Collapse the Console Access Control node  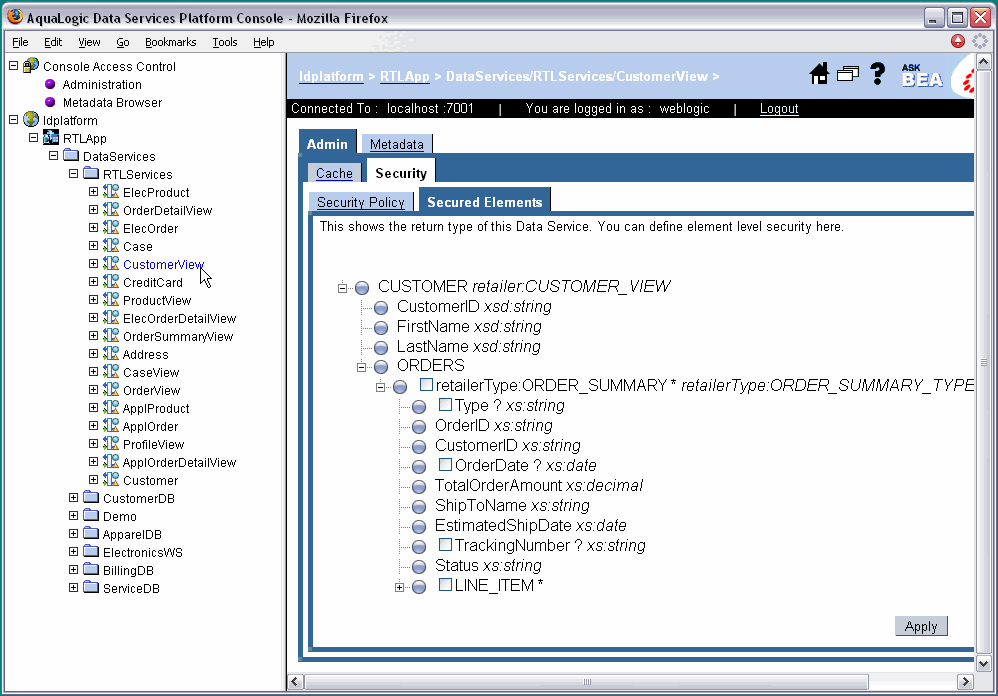13,66
